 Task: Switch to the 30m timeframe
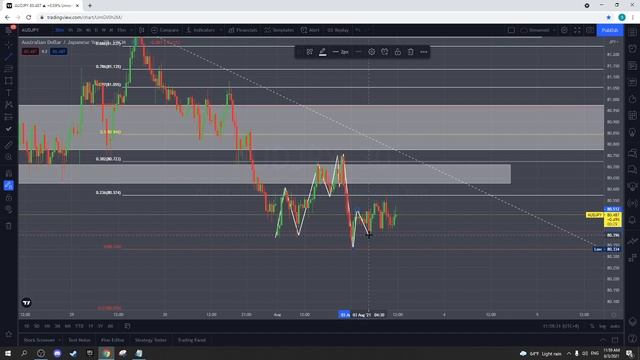pyautogui.click(x=60, y=30)
